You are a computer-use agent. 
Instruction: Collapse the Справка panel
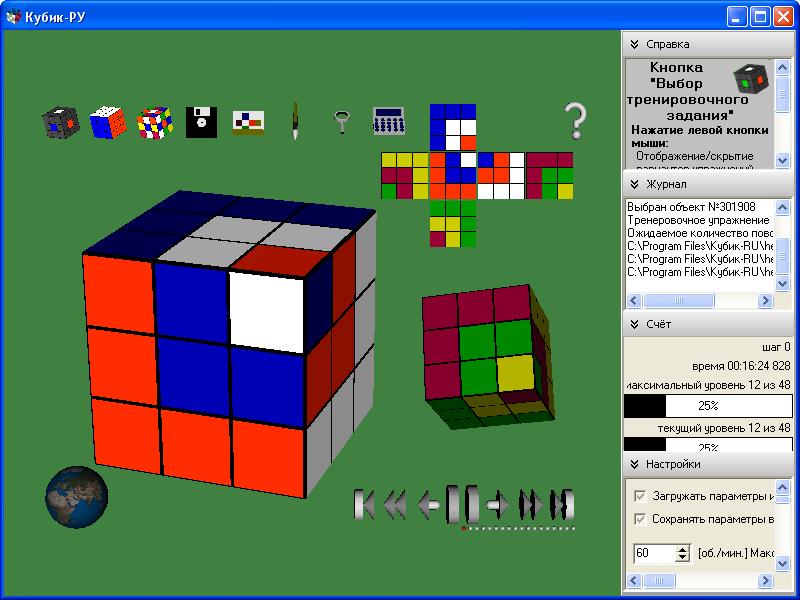[634, 44]
